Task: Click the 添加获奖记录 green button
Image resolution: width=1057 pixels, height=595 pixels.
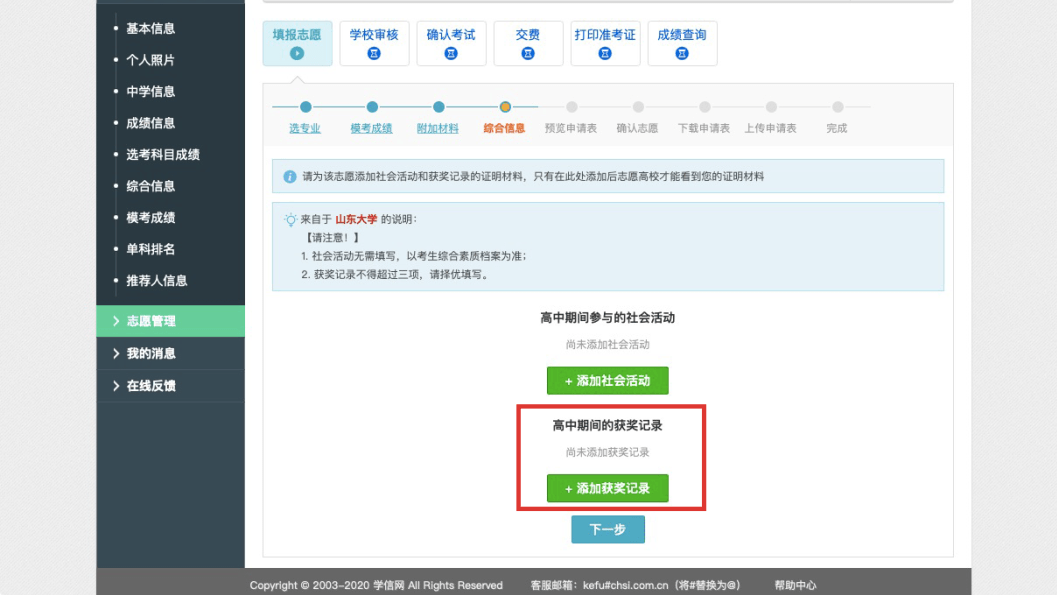Action: [607, 489]
